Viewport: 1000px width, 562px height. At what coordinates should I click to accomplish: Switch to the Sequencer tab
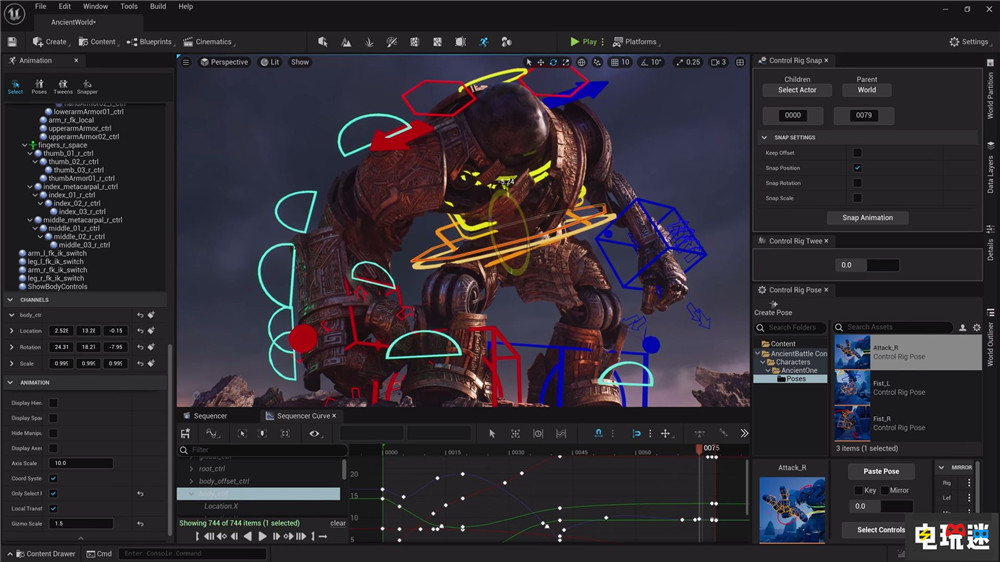210,416
